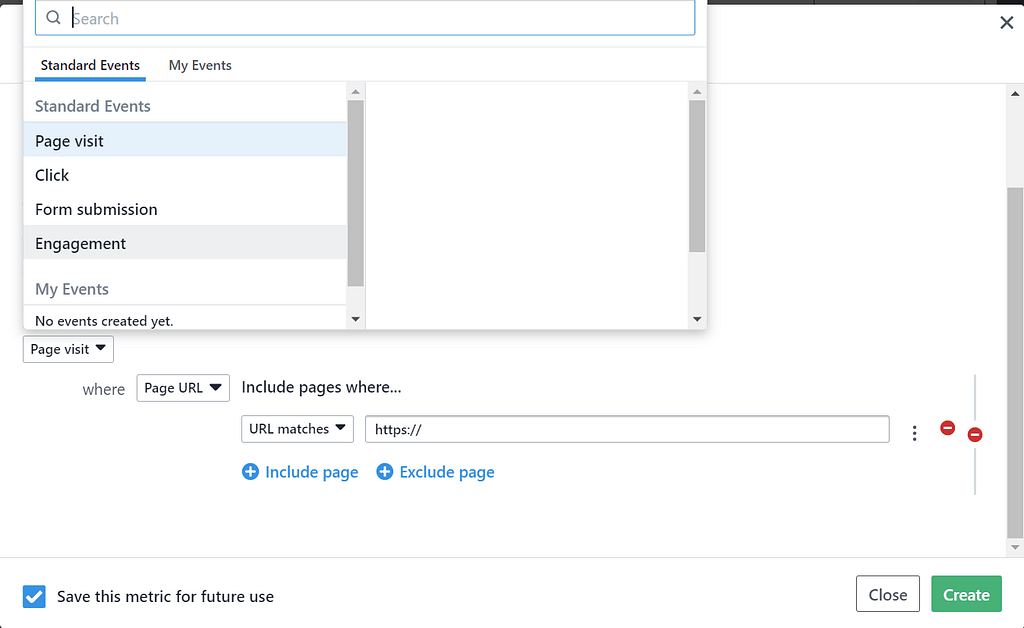The image size is (1024, 628).
Task: Click the 'No events created yet.' text
Action: tap(104, 321)
